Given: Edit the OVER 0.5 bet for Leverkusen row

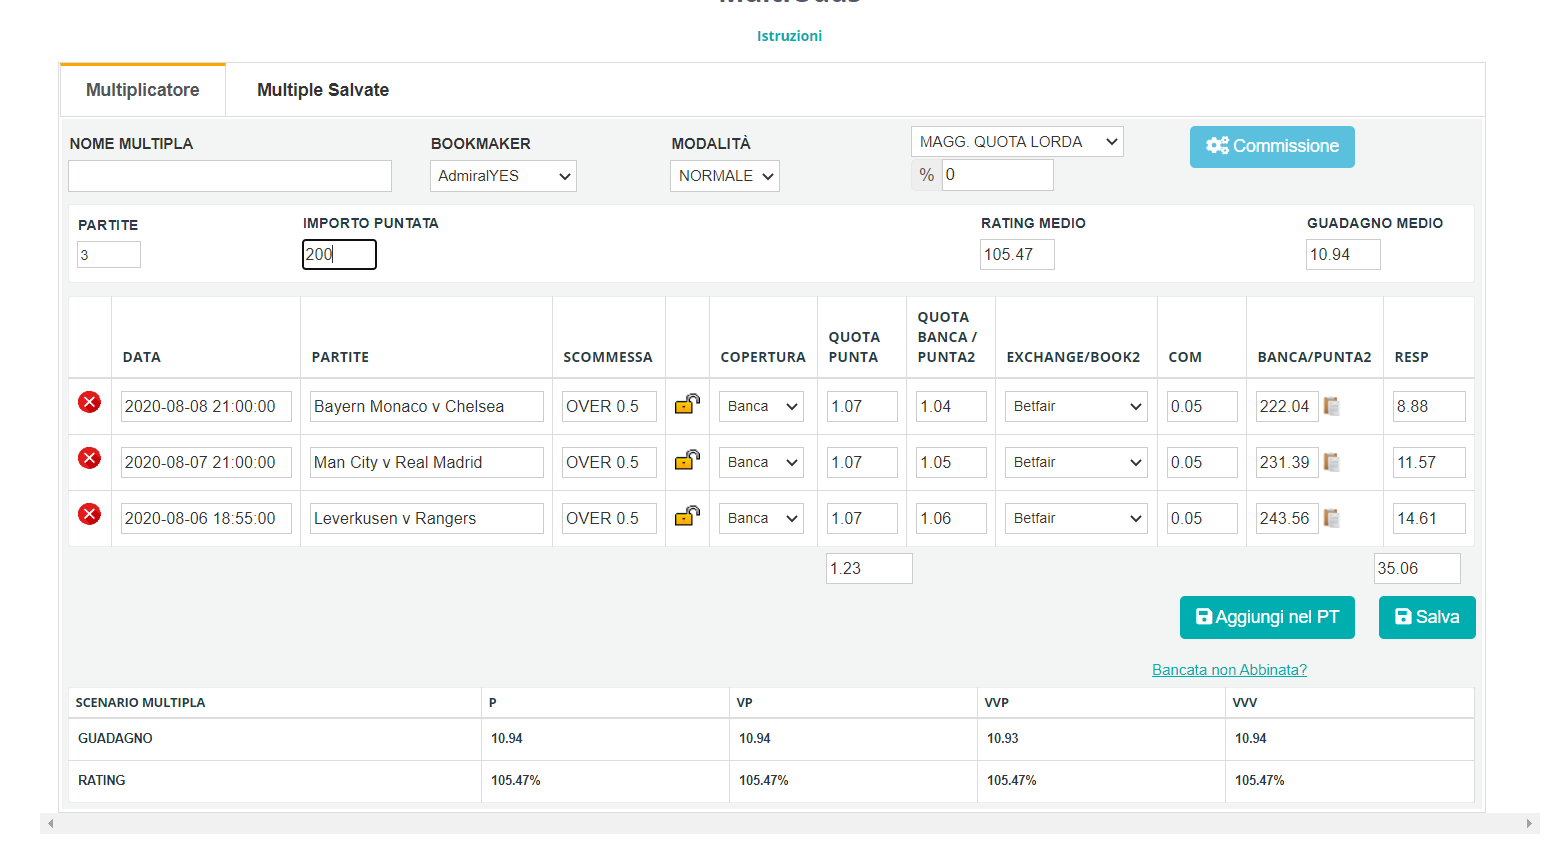Looking at the screenshot, I should coord(609,518).
